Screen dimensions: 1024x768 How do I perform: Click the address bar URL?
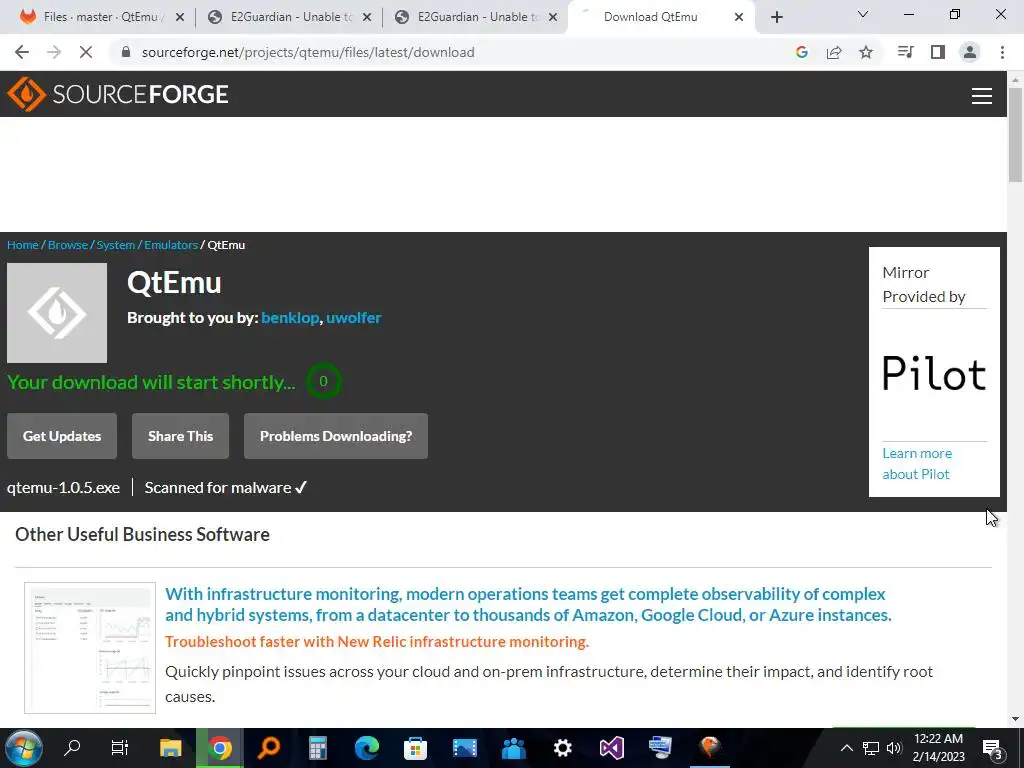click(x=308, y=52)
